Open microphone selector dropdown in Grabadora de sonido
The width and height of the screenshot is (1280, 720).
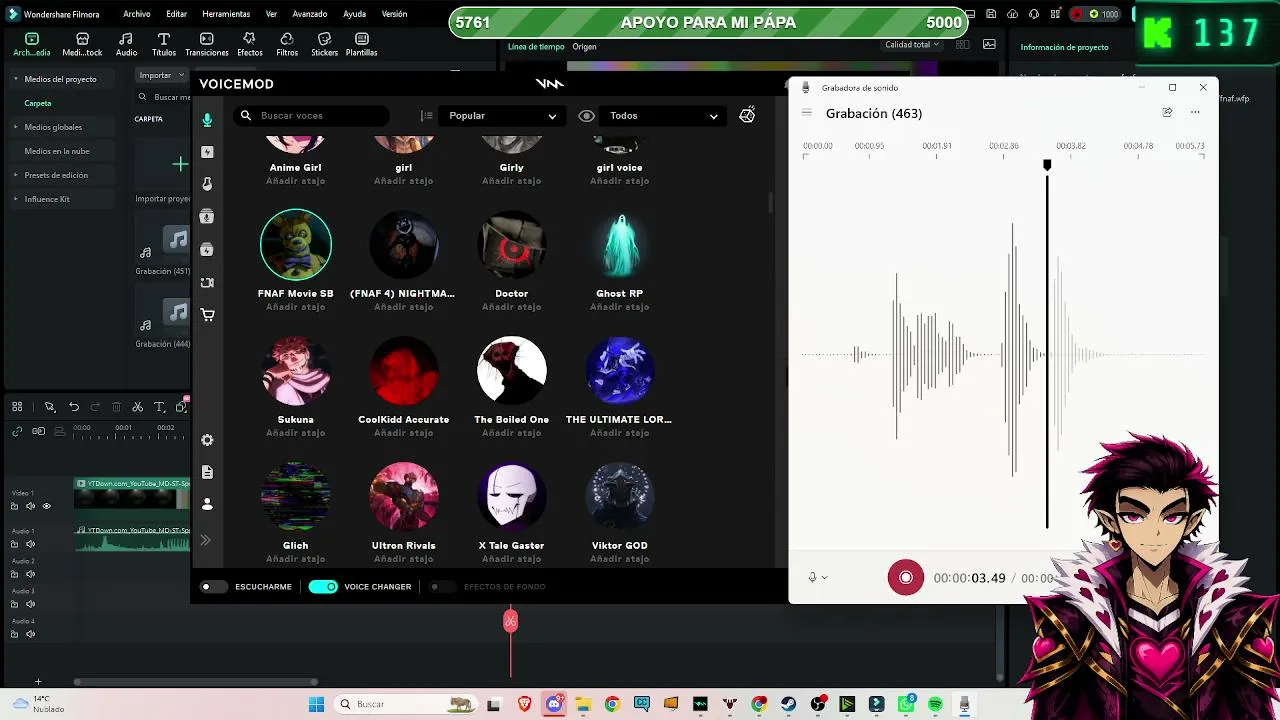tap(818, 578)
